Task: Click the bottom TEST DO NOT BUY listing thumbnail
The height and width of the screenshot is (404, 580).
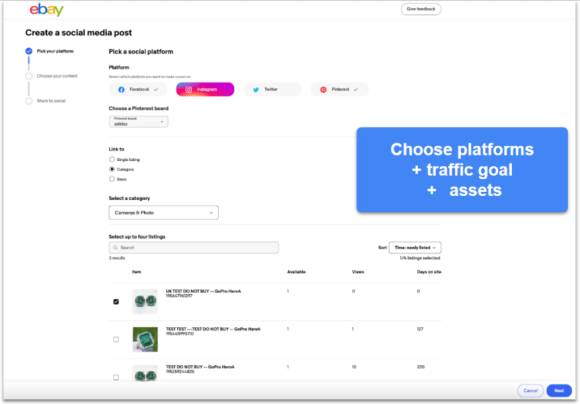Action: 145,374
